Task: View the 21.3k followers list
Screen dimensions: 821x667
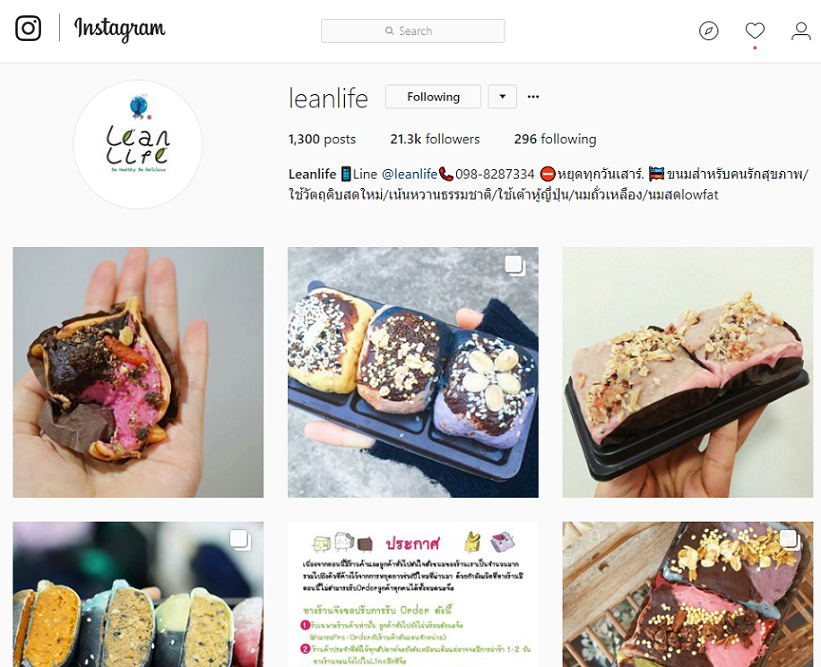Action: coord(435,139)
